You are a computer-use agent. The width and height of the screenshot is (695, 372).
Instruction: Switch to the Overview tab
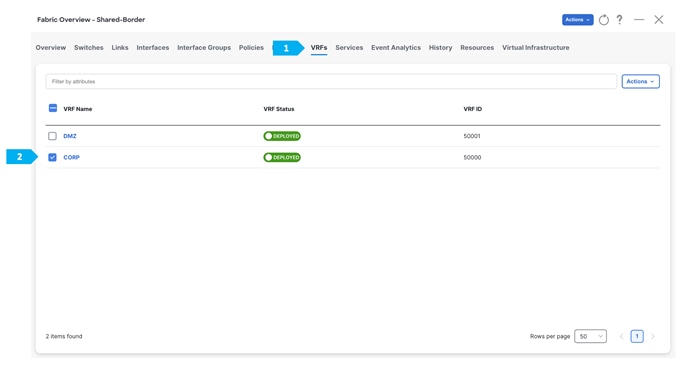[51, 47]
